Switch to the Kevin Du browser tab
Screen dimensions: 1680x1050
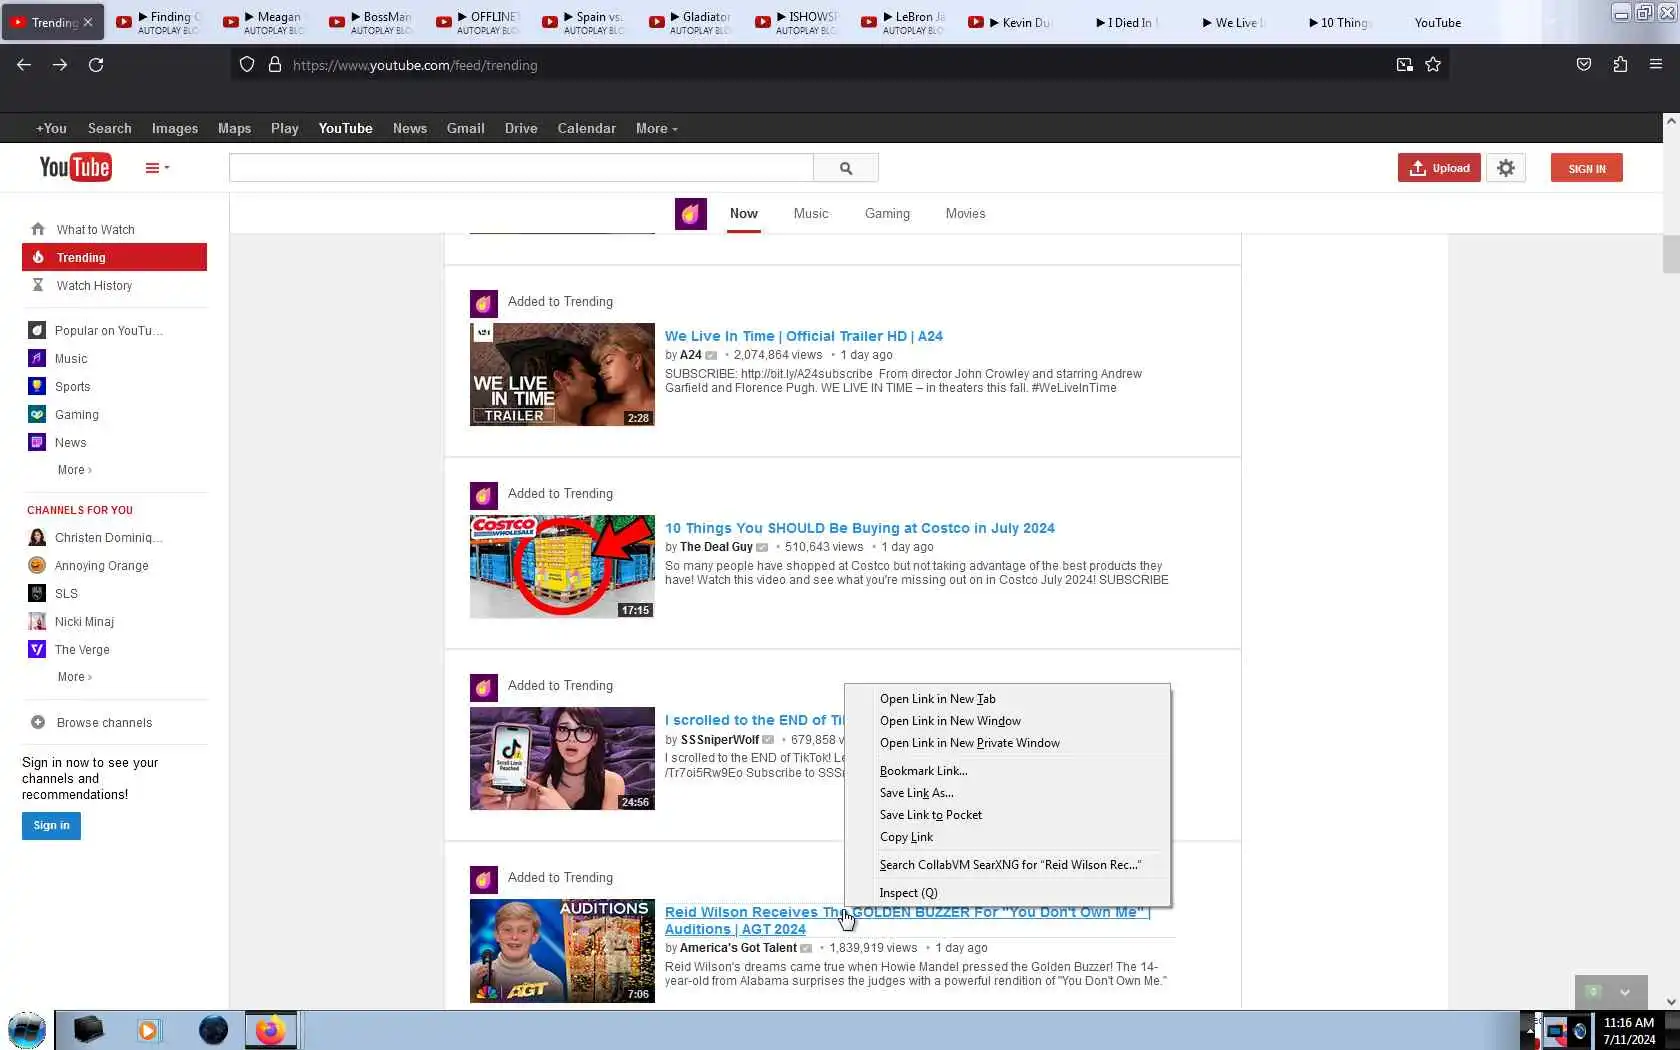click(x=1012, y=22)
